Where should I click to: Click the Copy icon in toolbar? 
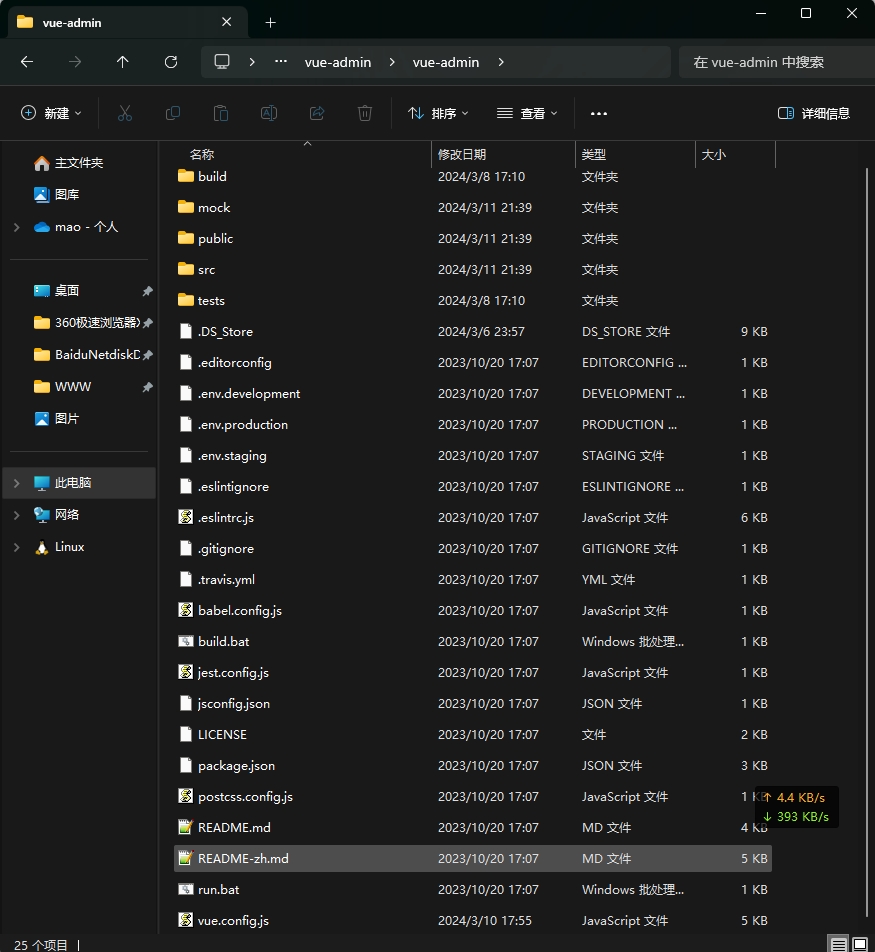coord(173,114)
